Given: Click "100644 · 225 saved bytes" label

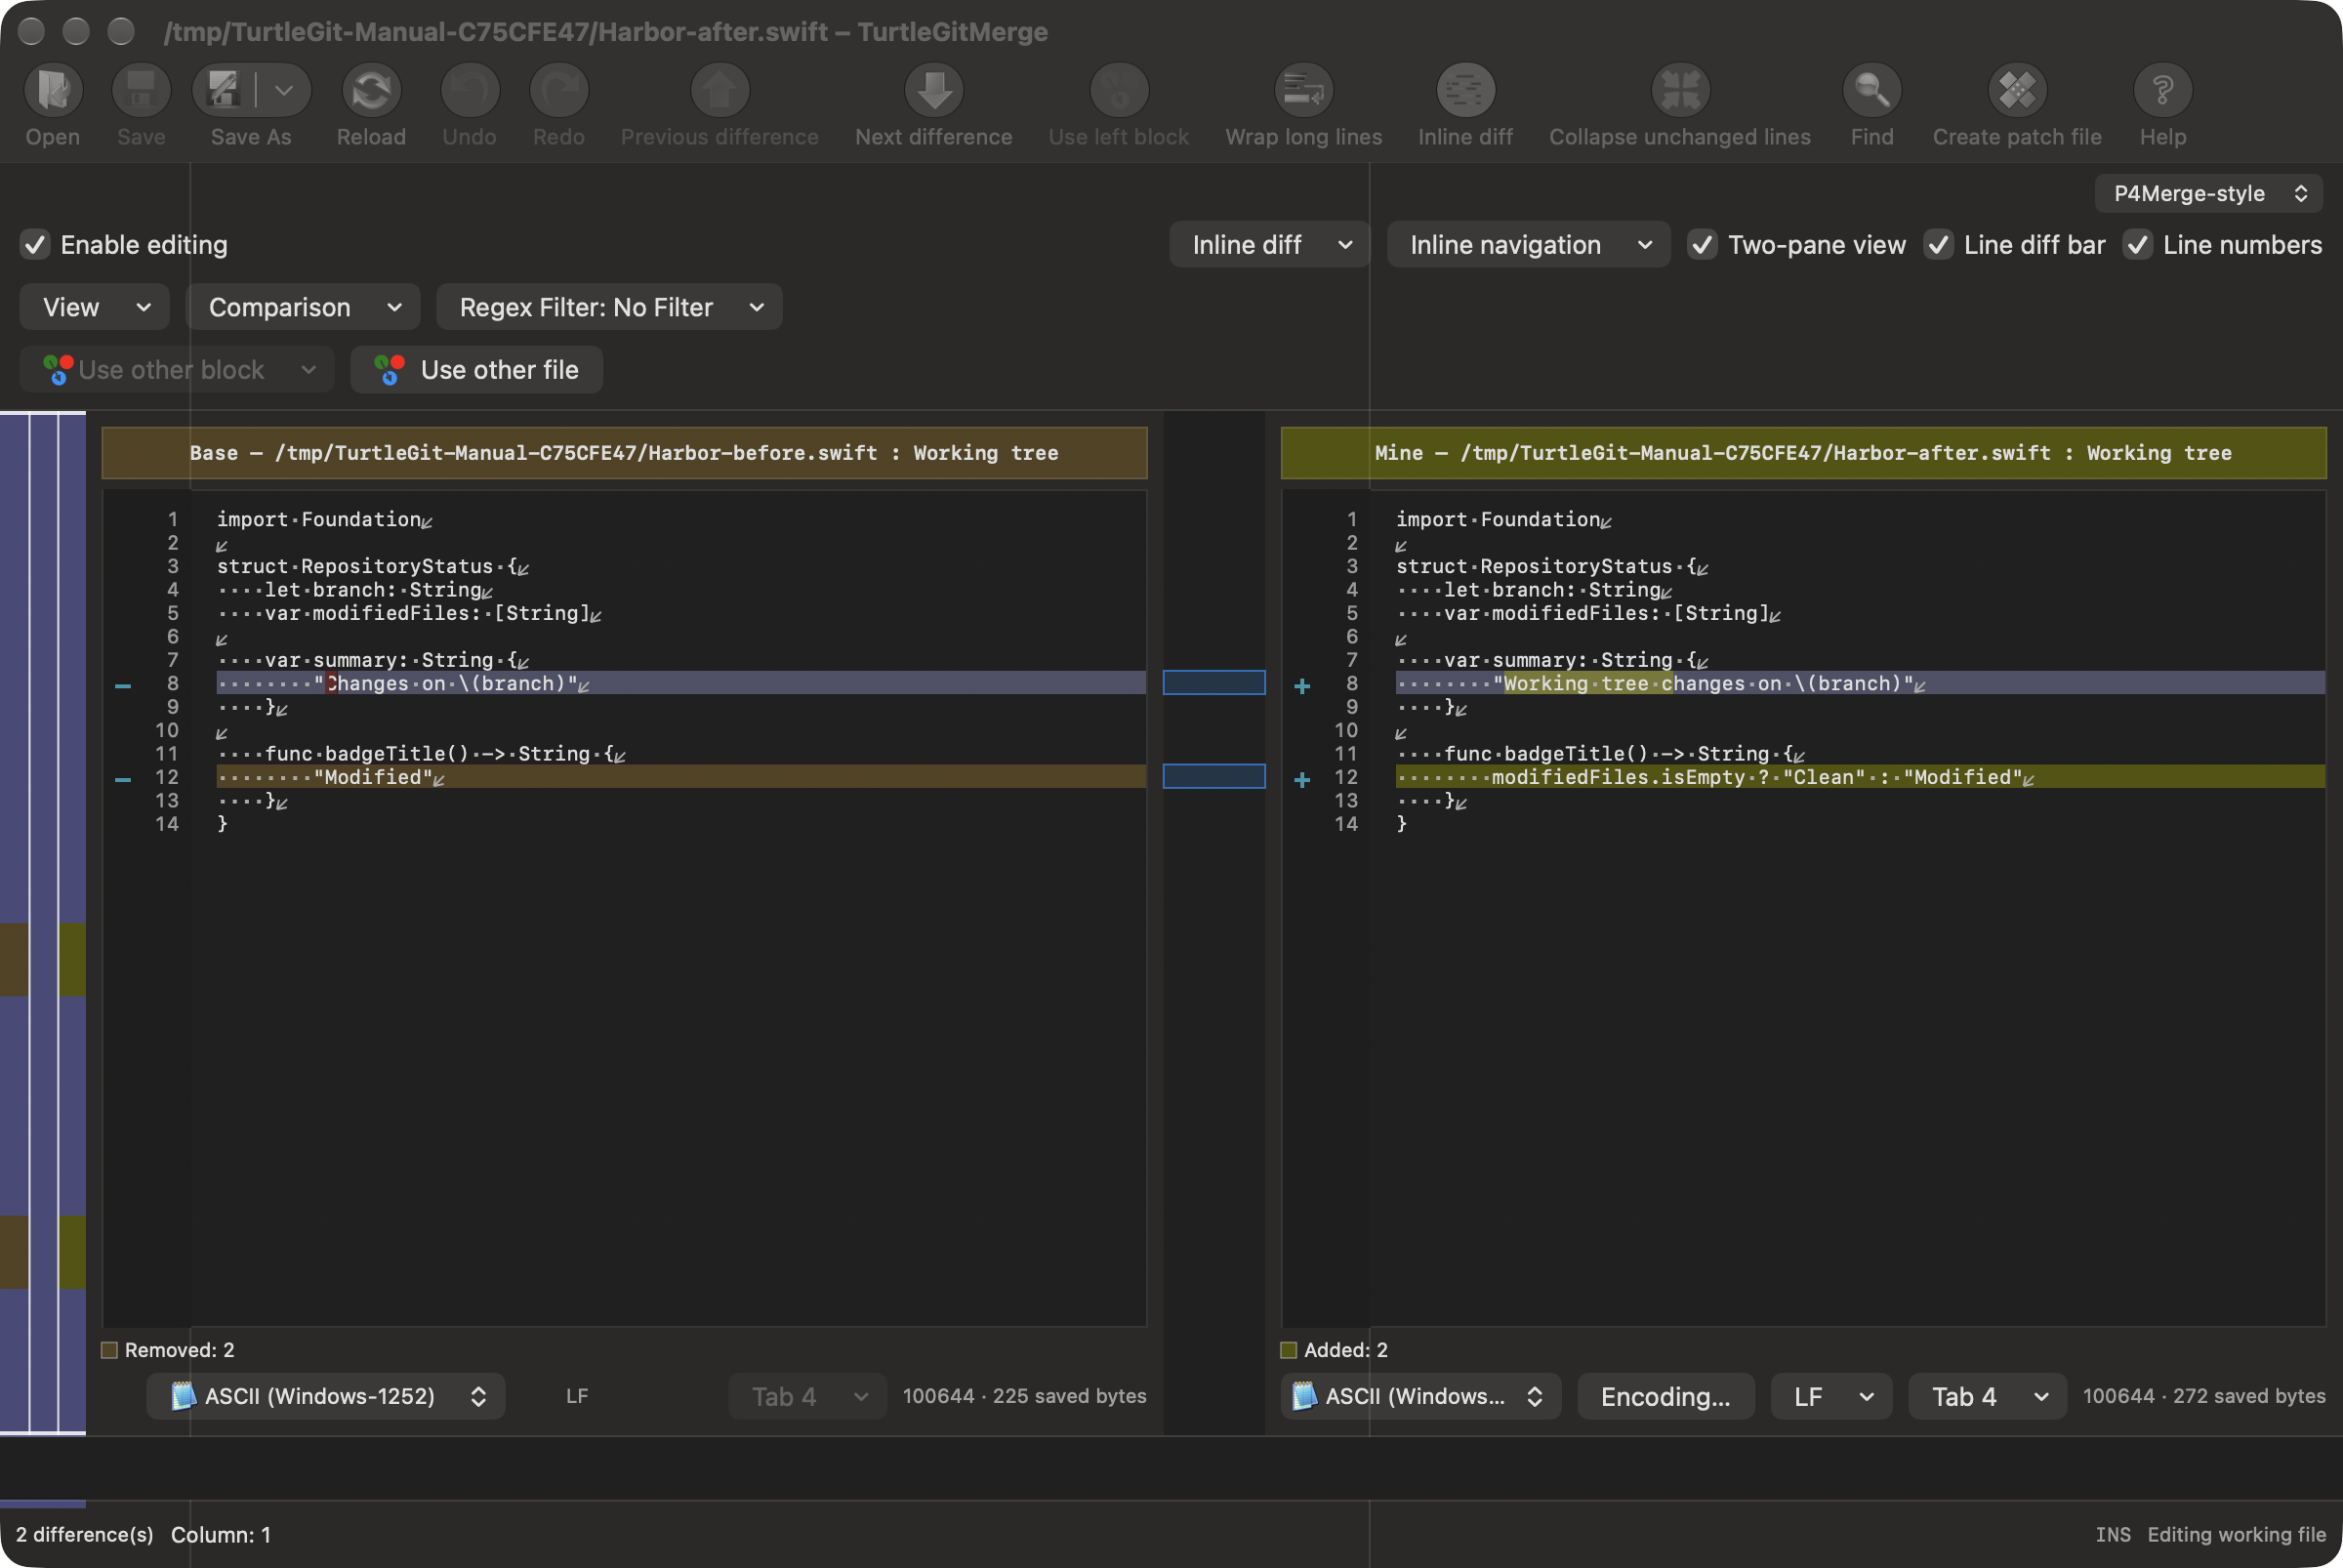Looking at the screenshot, I should point(1024,1396).
